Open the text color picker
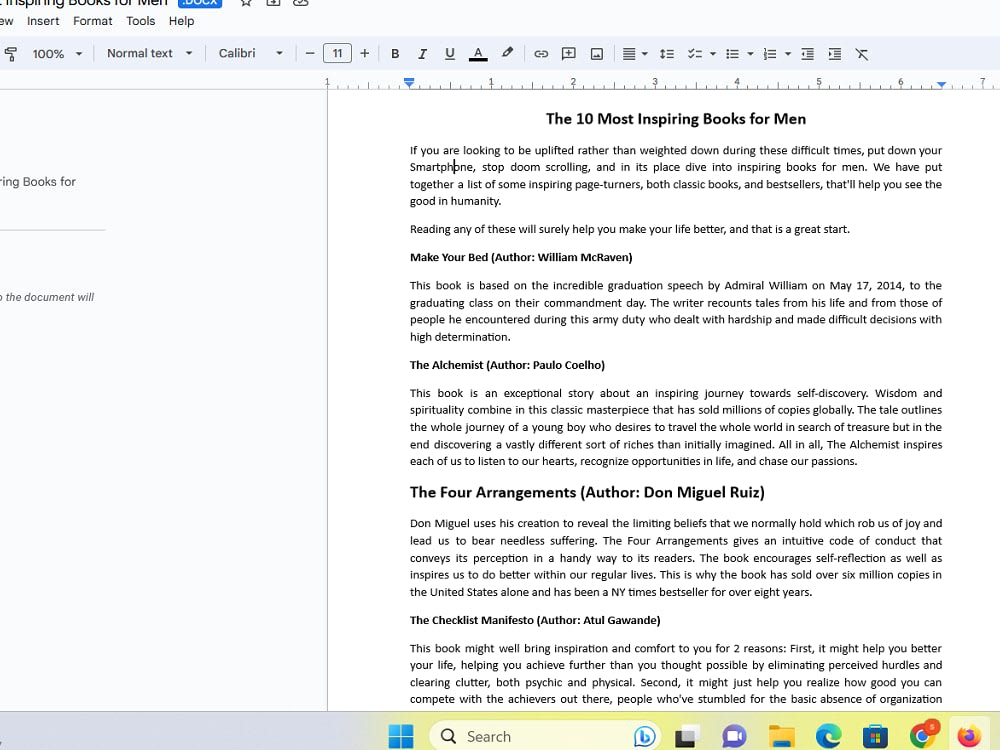The width and height of the screenshot is (1000, 750). (x=478, y=54)
